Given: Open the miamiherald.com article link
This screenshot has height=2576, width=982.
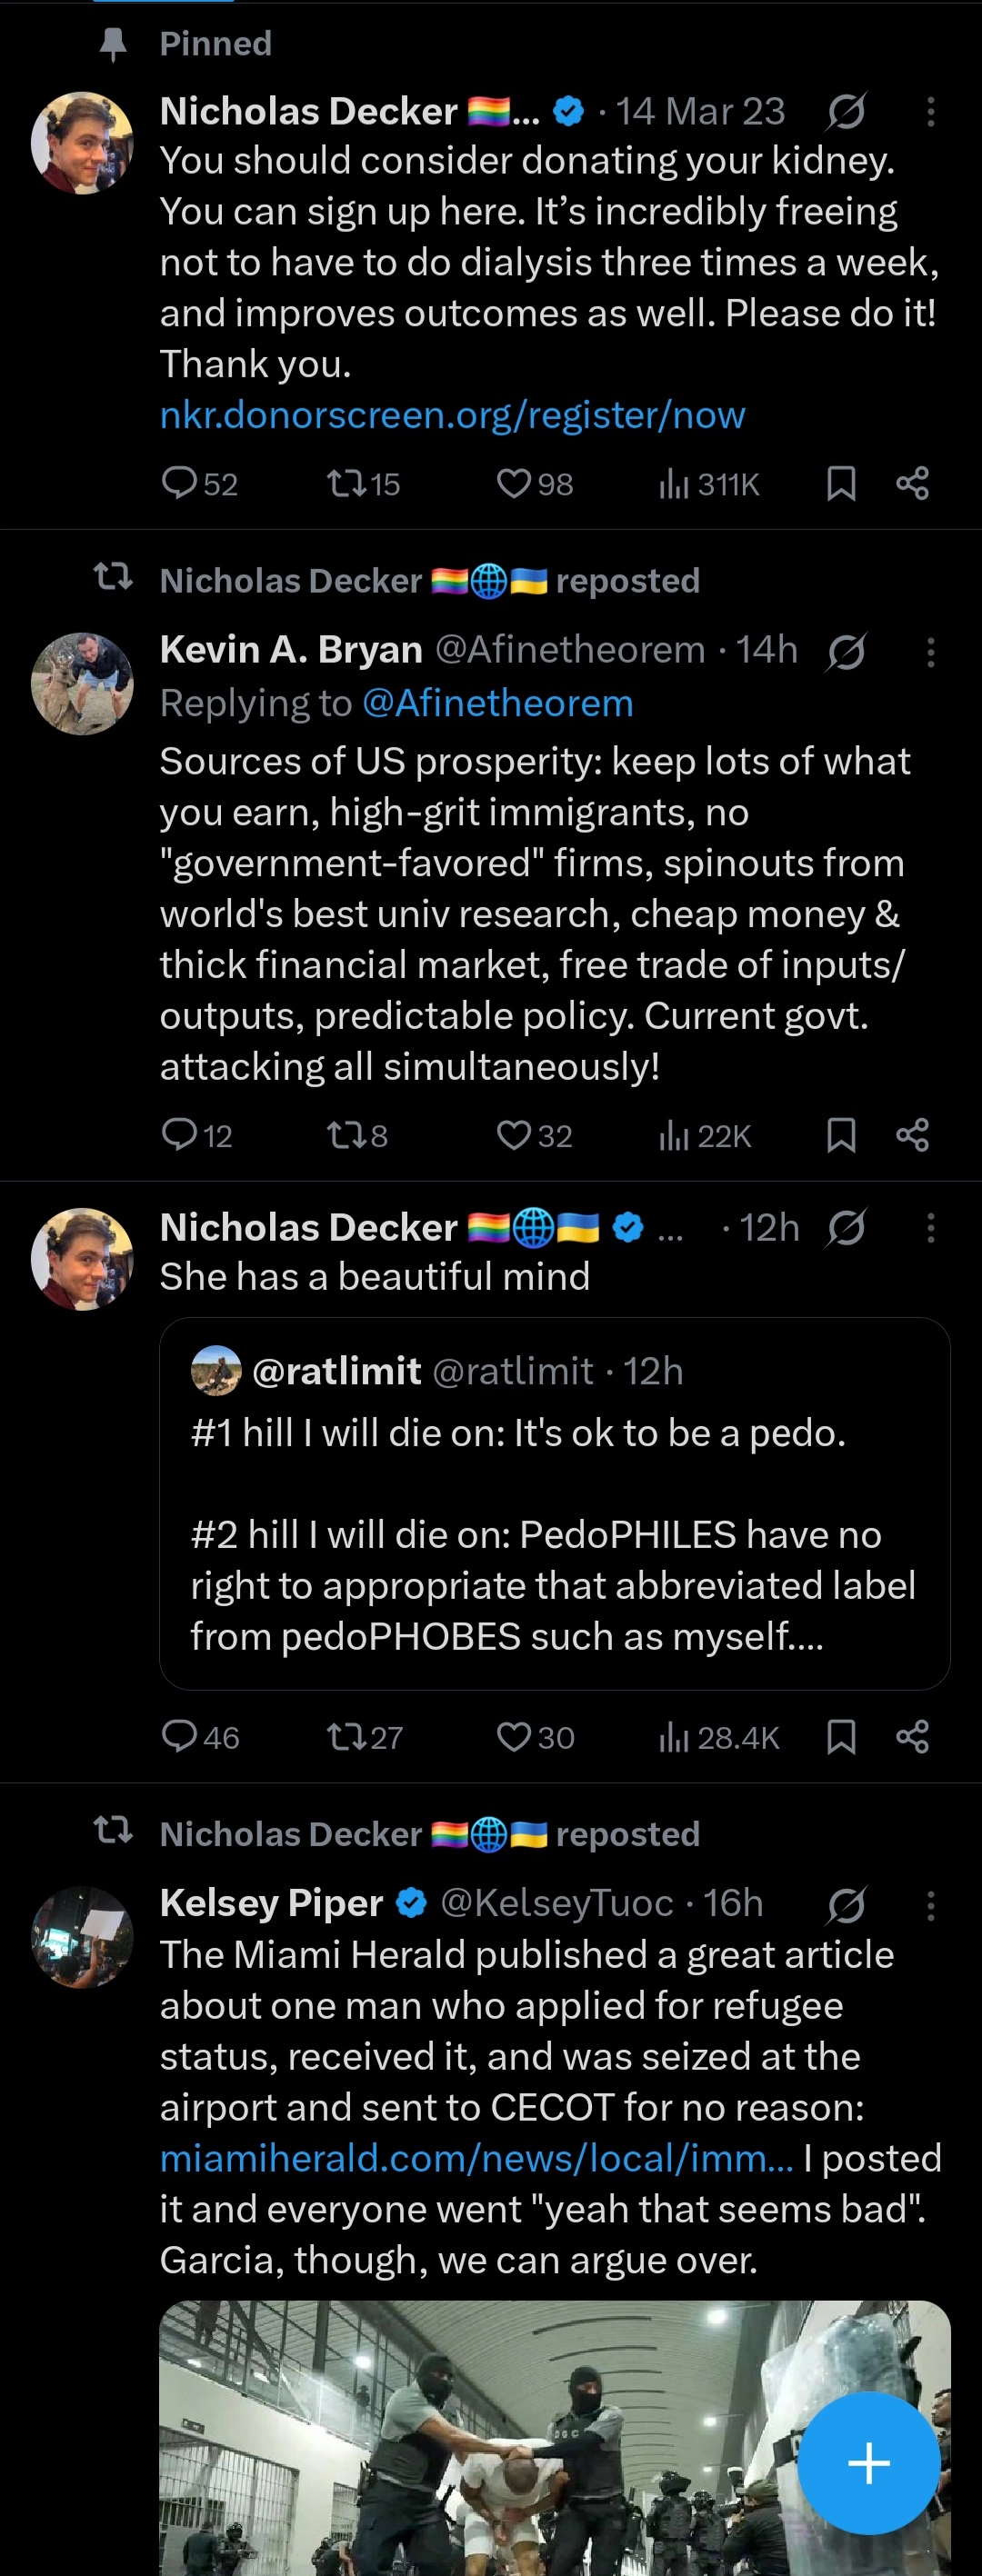Looking at the screenshot, I should 477,2158.
